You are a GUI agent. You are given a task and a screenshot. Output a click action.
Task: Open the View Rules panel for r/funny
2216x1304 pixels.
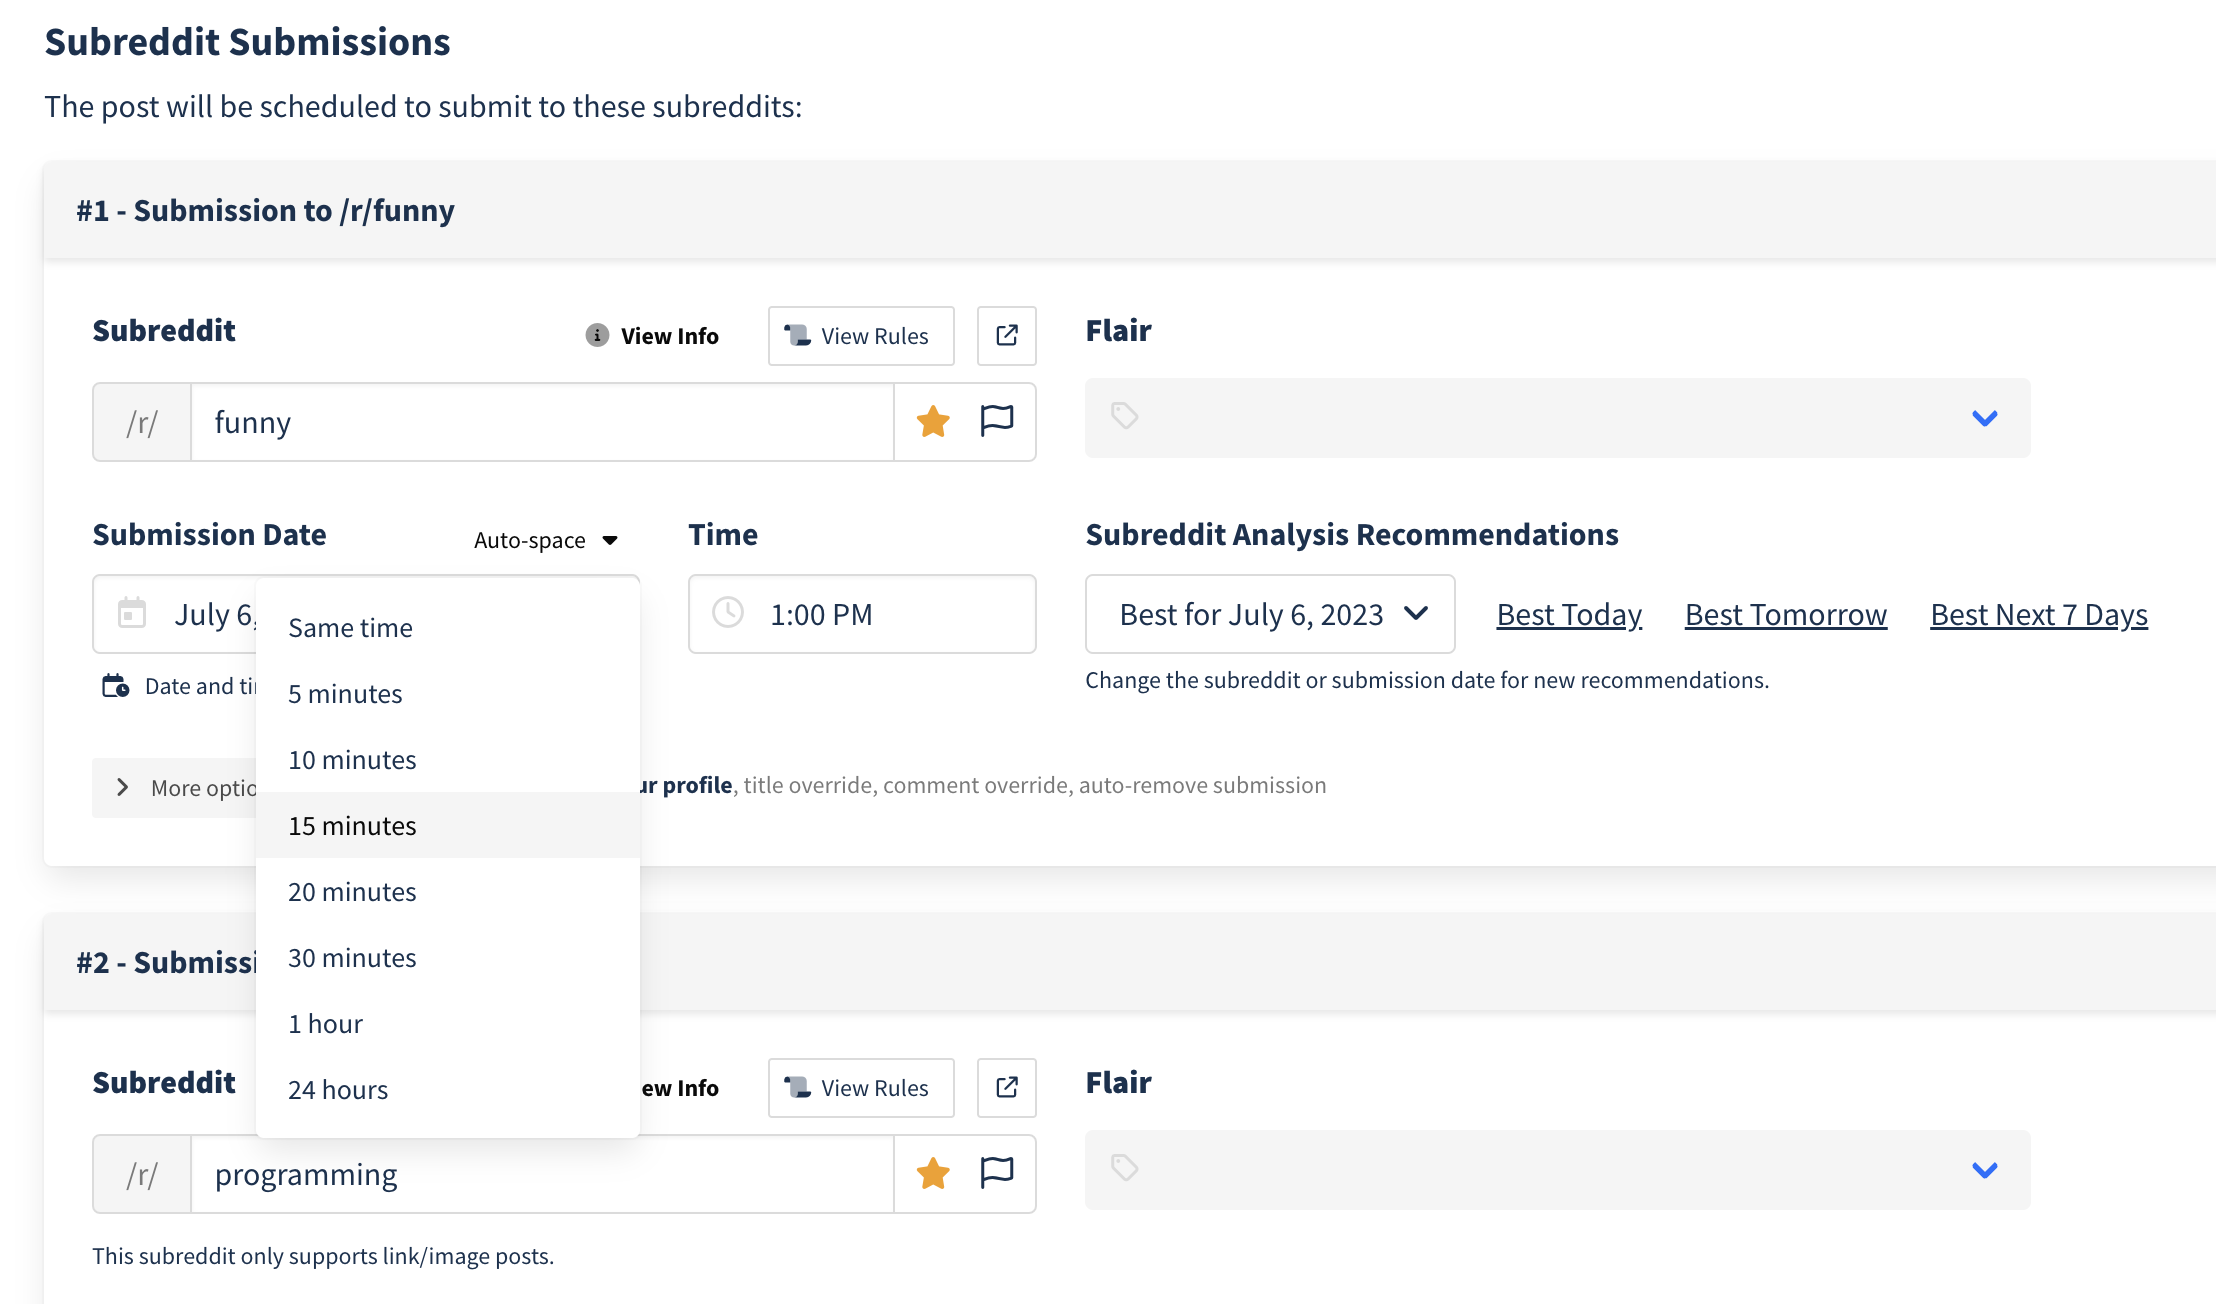coord(860,336)
